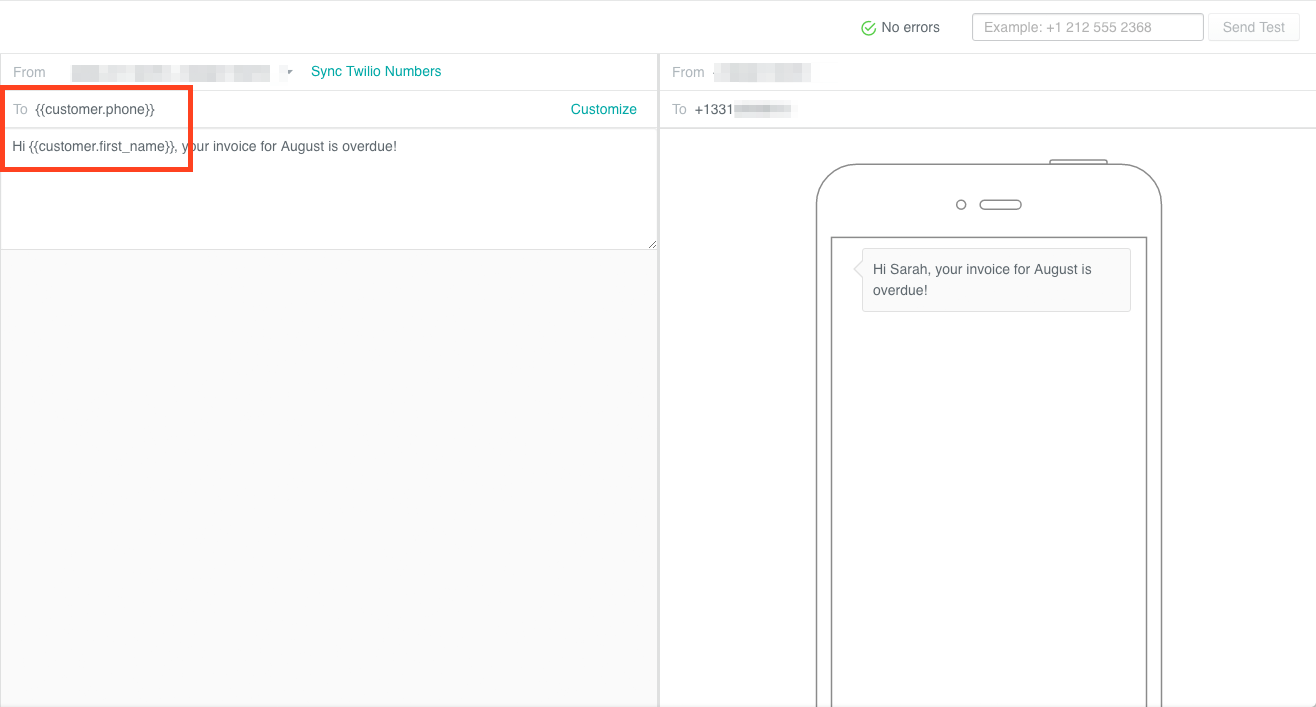Click the rendered message bubble in preview
The width and height of the screenshot is (1316, 707).
coord(995,280)
